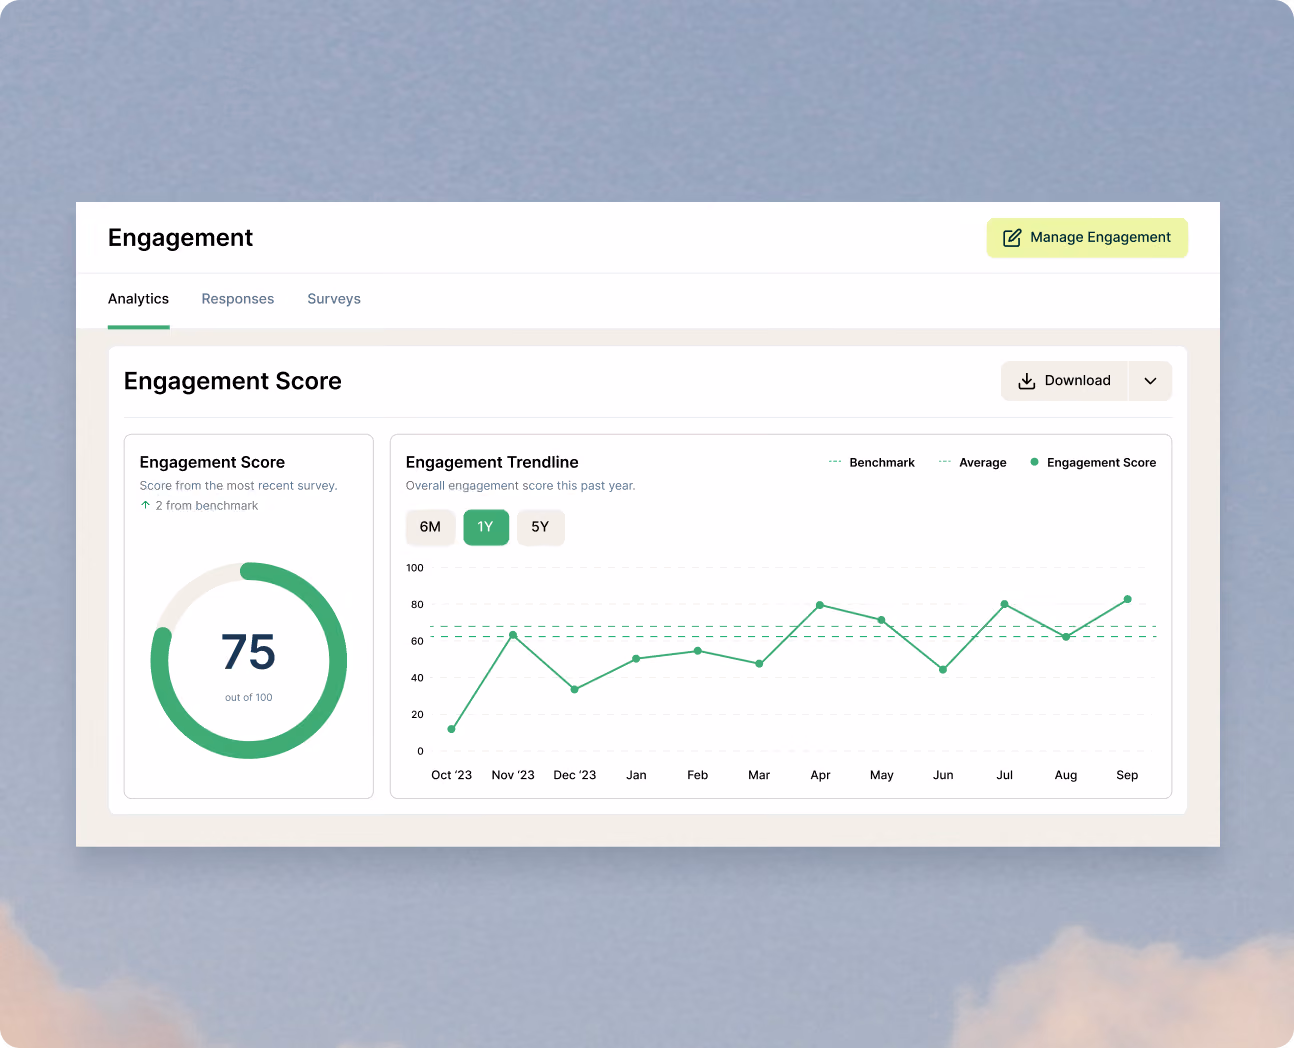Toggle the Average legend item
Image resolution: width=1294 pixels, height=1048 pixels.
(973, 462)
